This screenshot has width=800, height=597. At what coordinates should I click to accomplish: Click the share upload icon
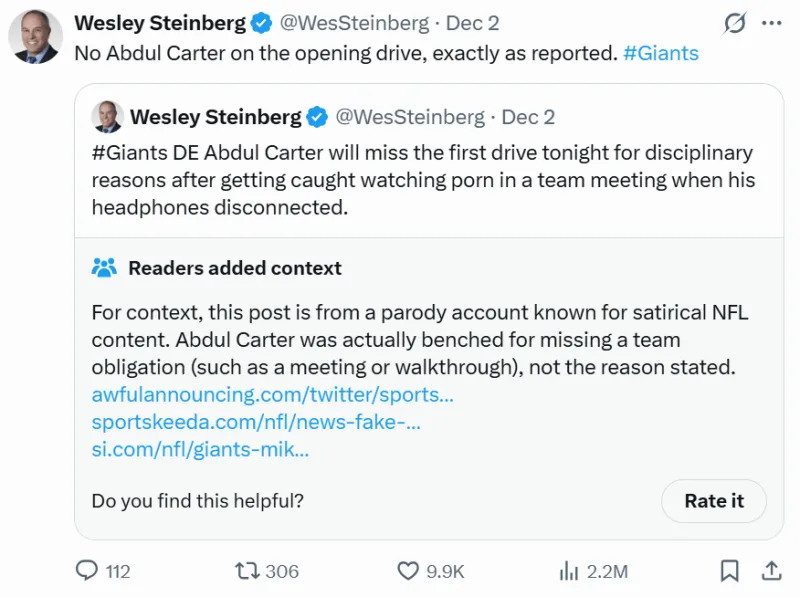point(771,571)
